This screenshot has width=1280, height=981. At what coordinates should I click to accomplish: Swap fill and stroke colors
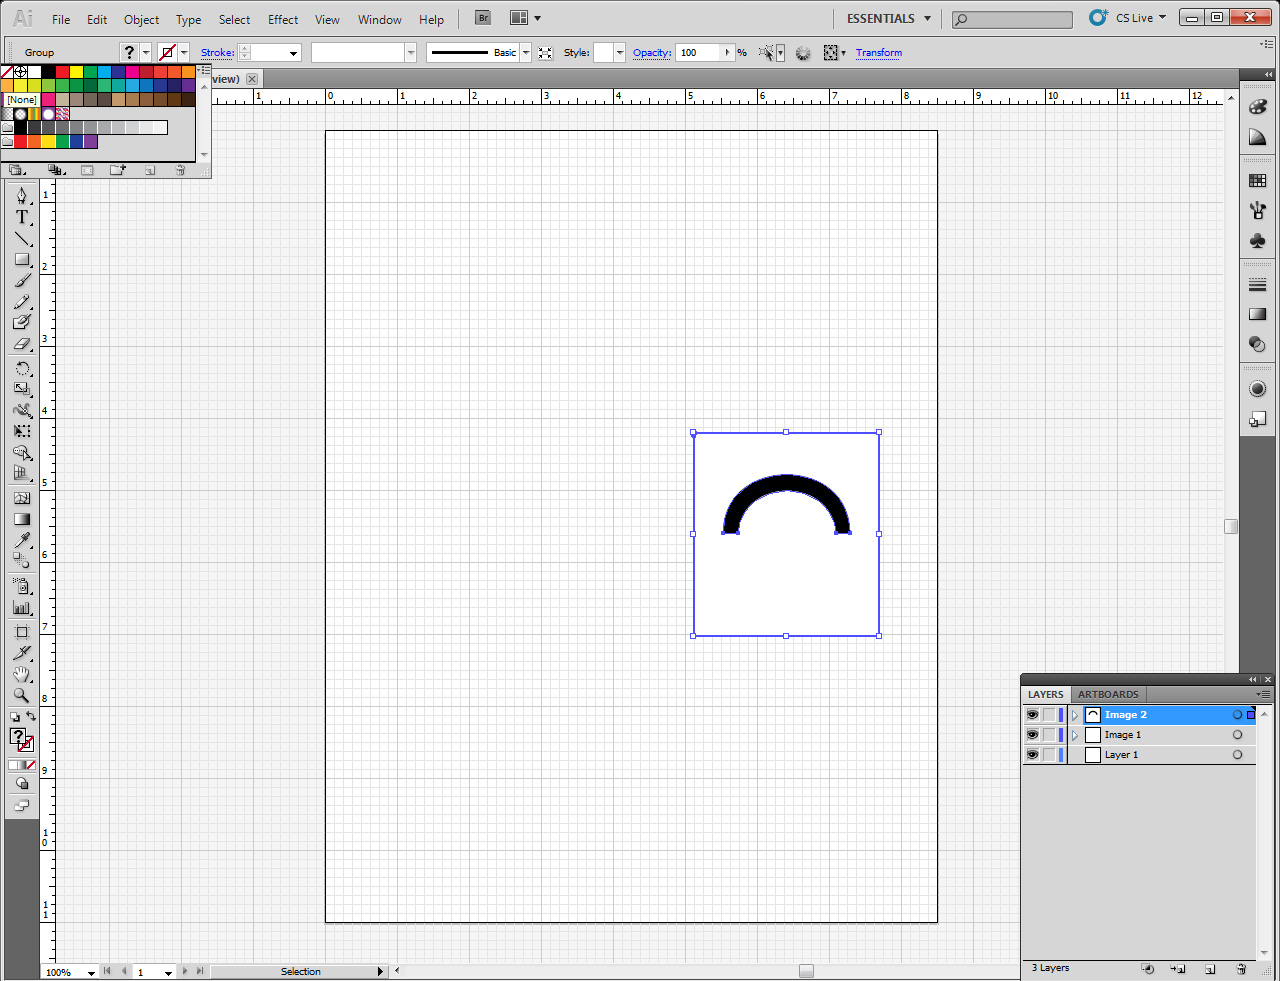31,716
